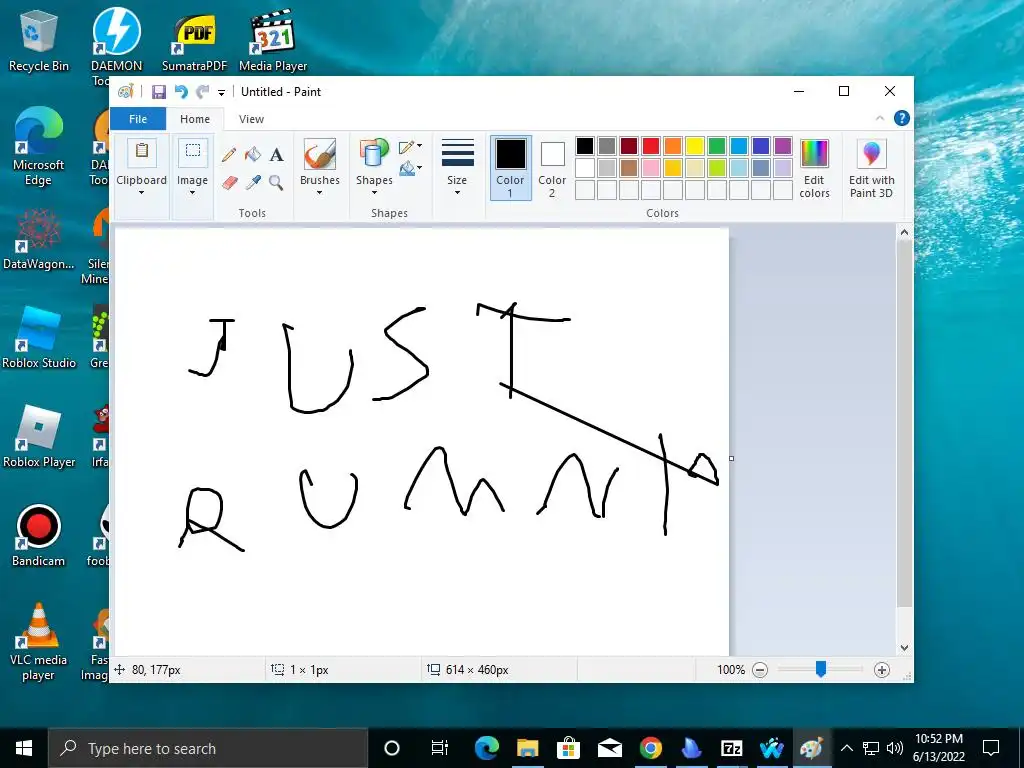
Task: Open VLC media player desktop shortcut
Action: 39,641
